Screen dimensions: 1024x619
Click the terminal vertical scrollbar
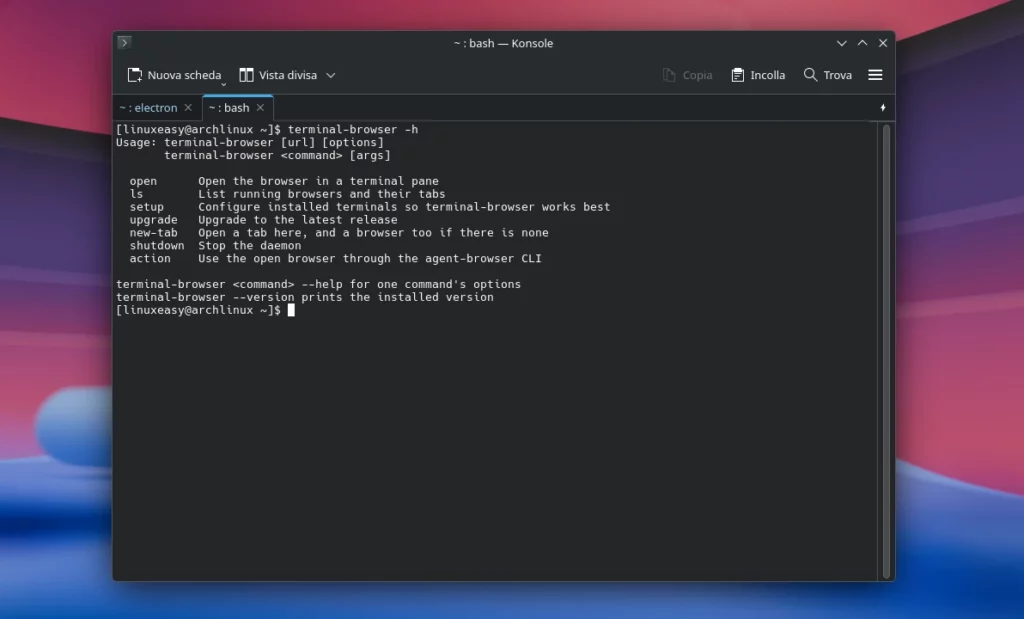point(886,351)
